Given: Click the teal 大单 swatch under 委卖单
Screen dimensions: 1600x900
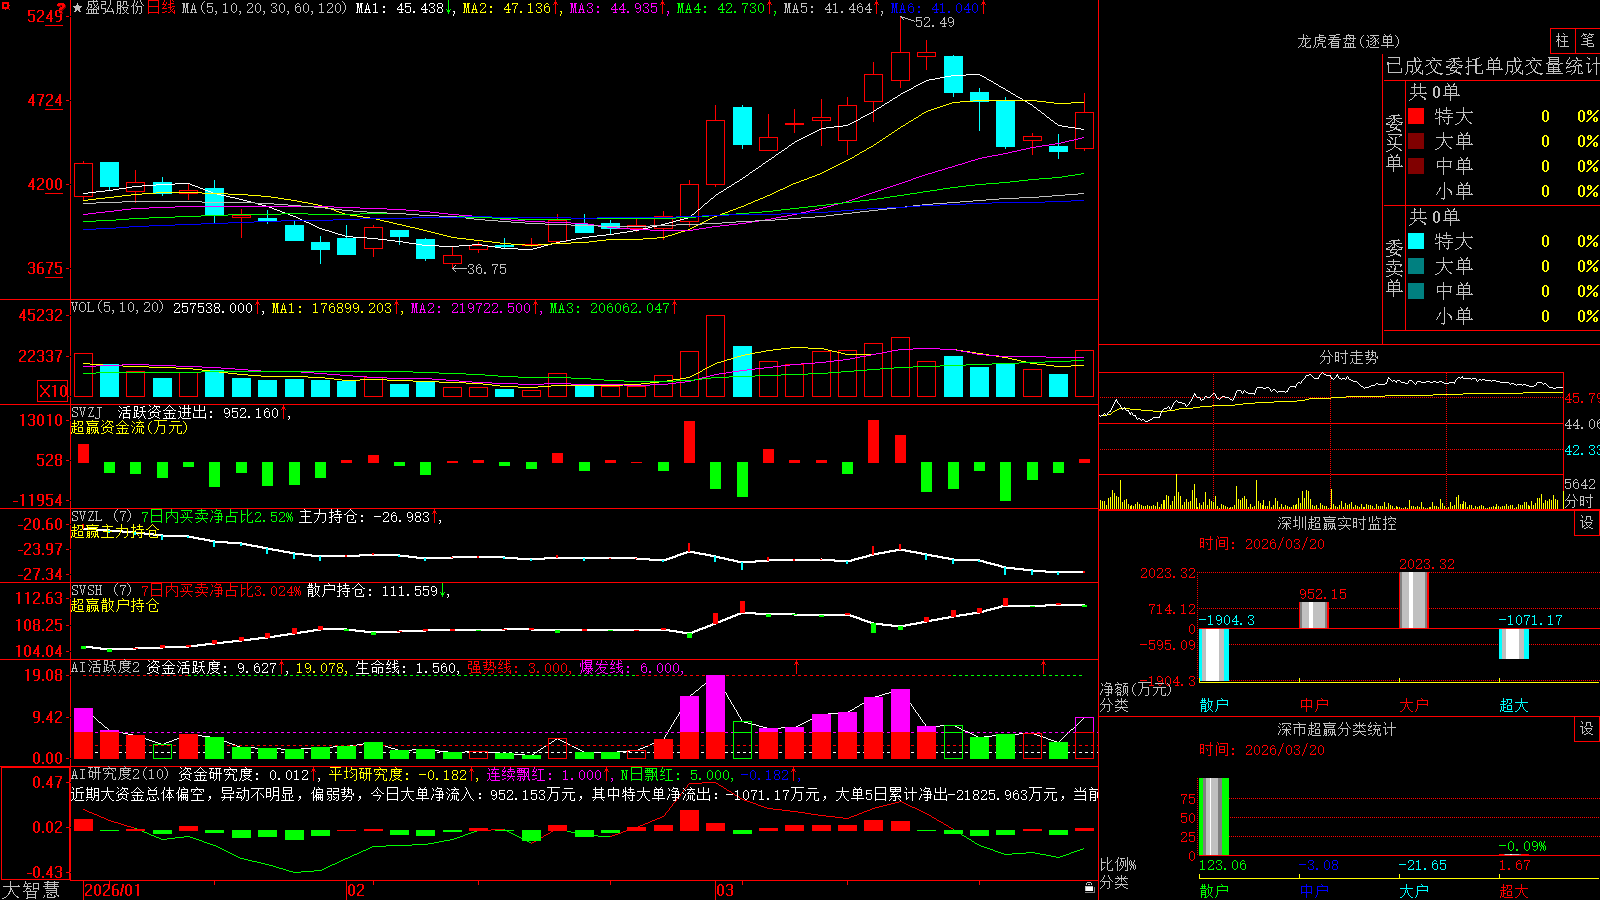Looking at the screenshot, I should (x=1416, y=266).
